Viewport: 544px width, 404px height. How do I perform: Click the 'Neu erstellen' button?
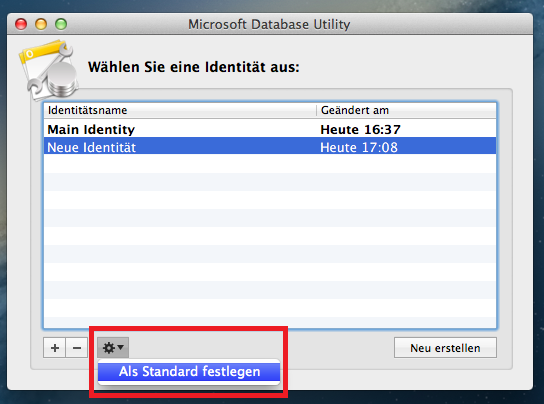click(445, 347)
